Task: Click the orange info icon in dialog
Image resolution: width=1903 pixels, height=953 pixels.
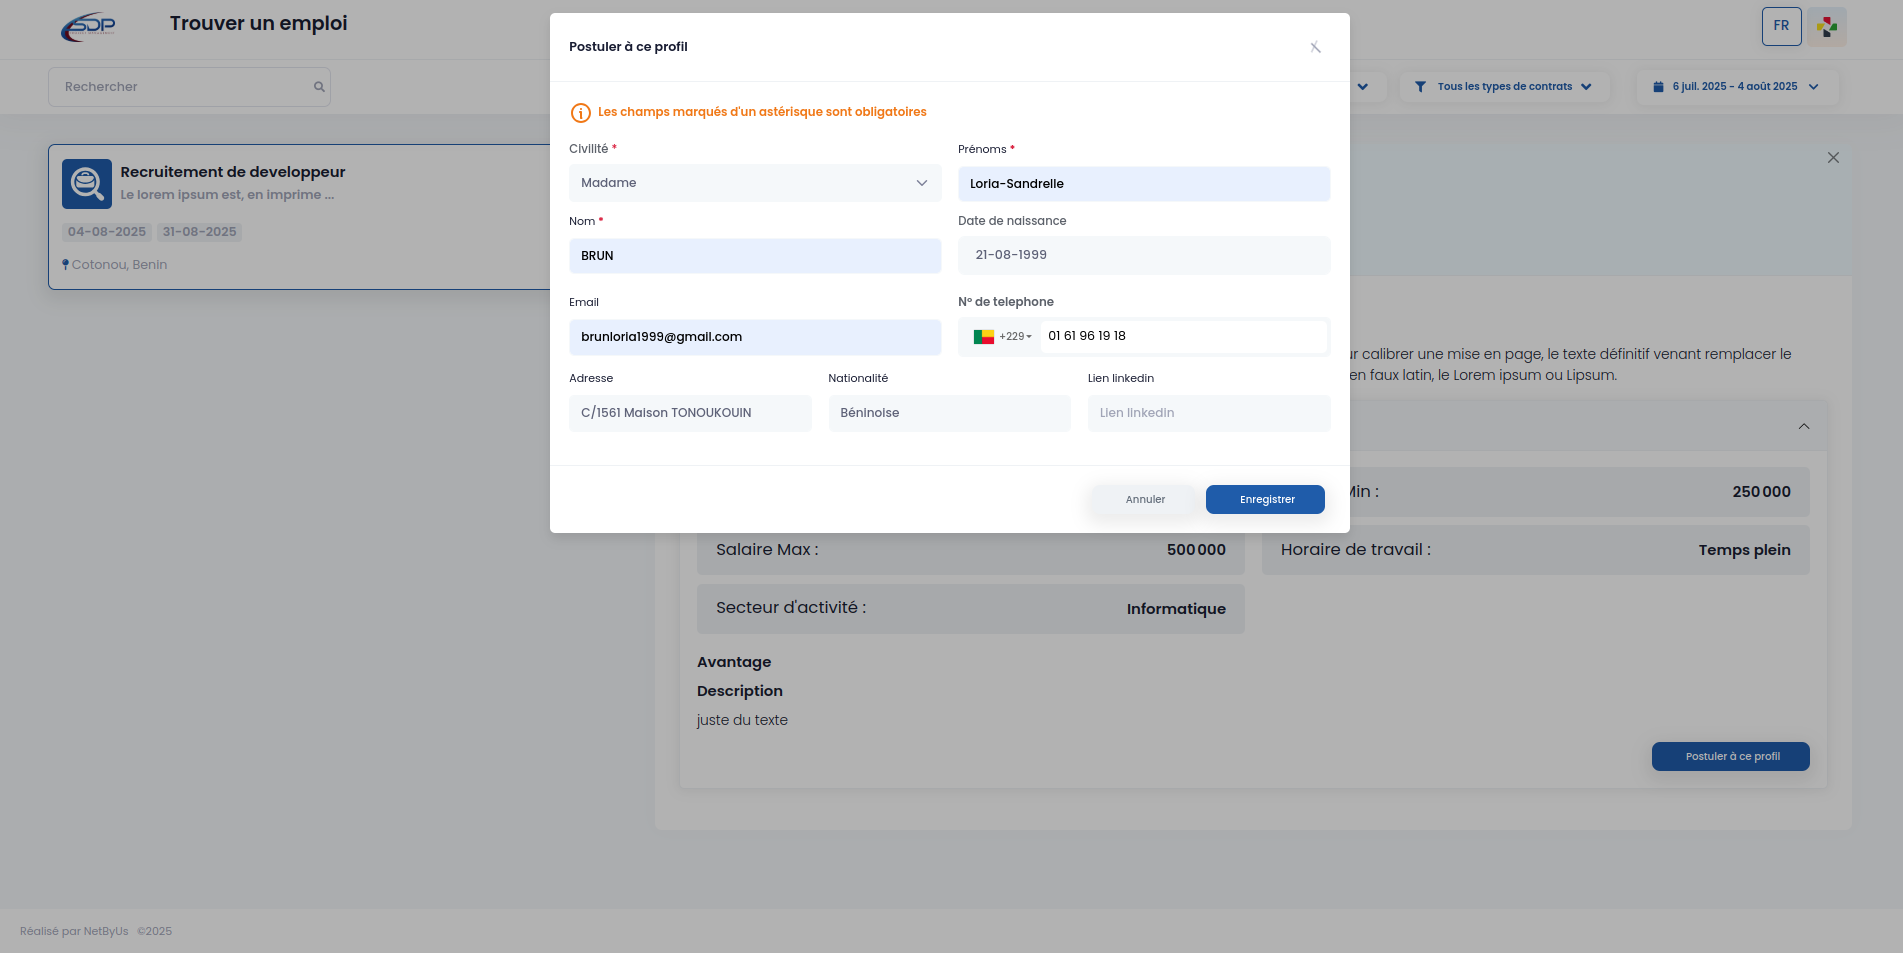Action: tap(580, 113)
